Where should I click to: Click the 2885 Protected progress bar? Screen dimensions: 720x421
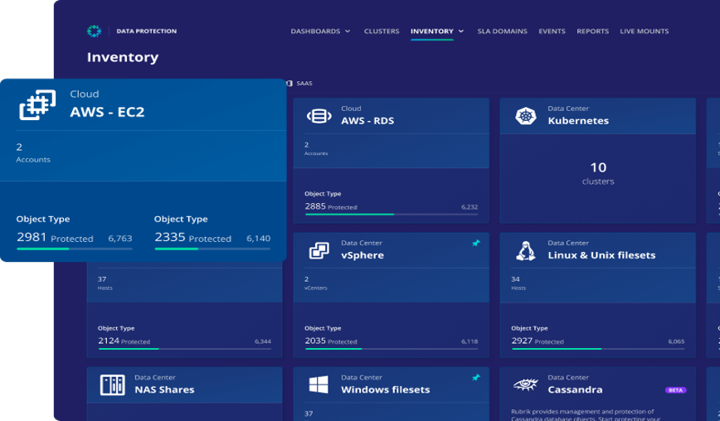tap(392, 214)
